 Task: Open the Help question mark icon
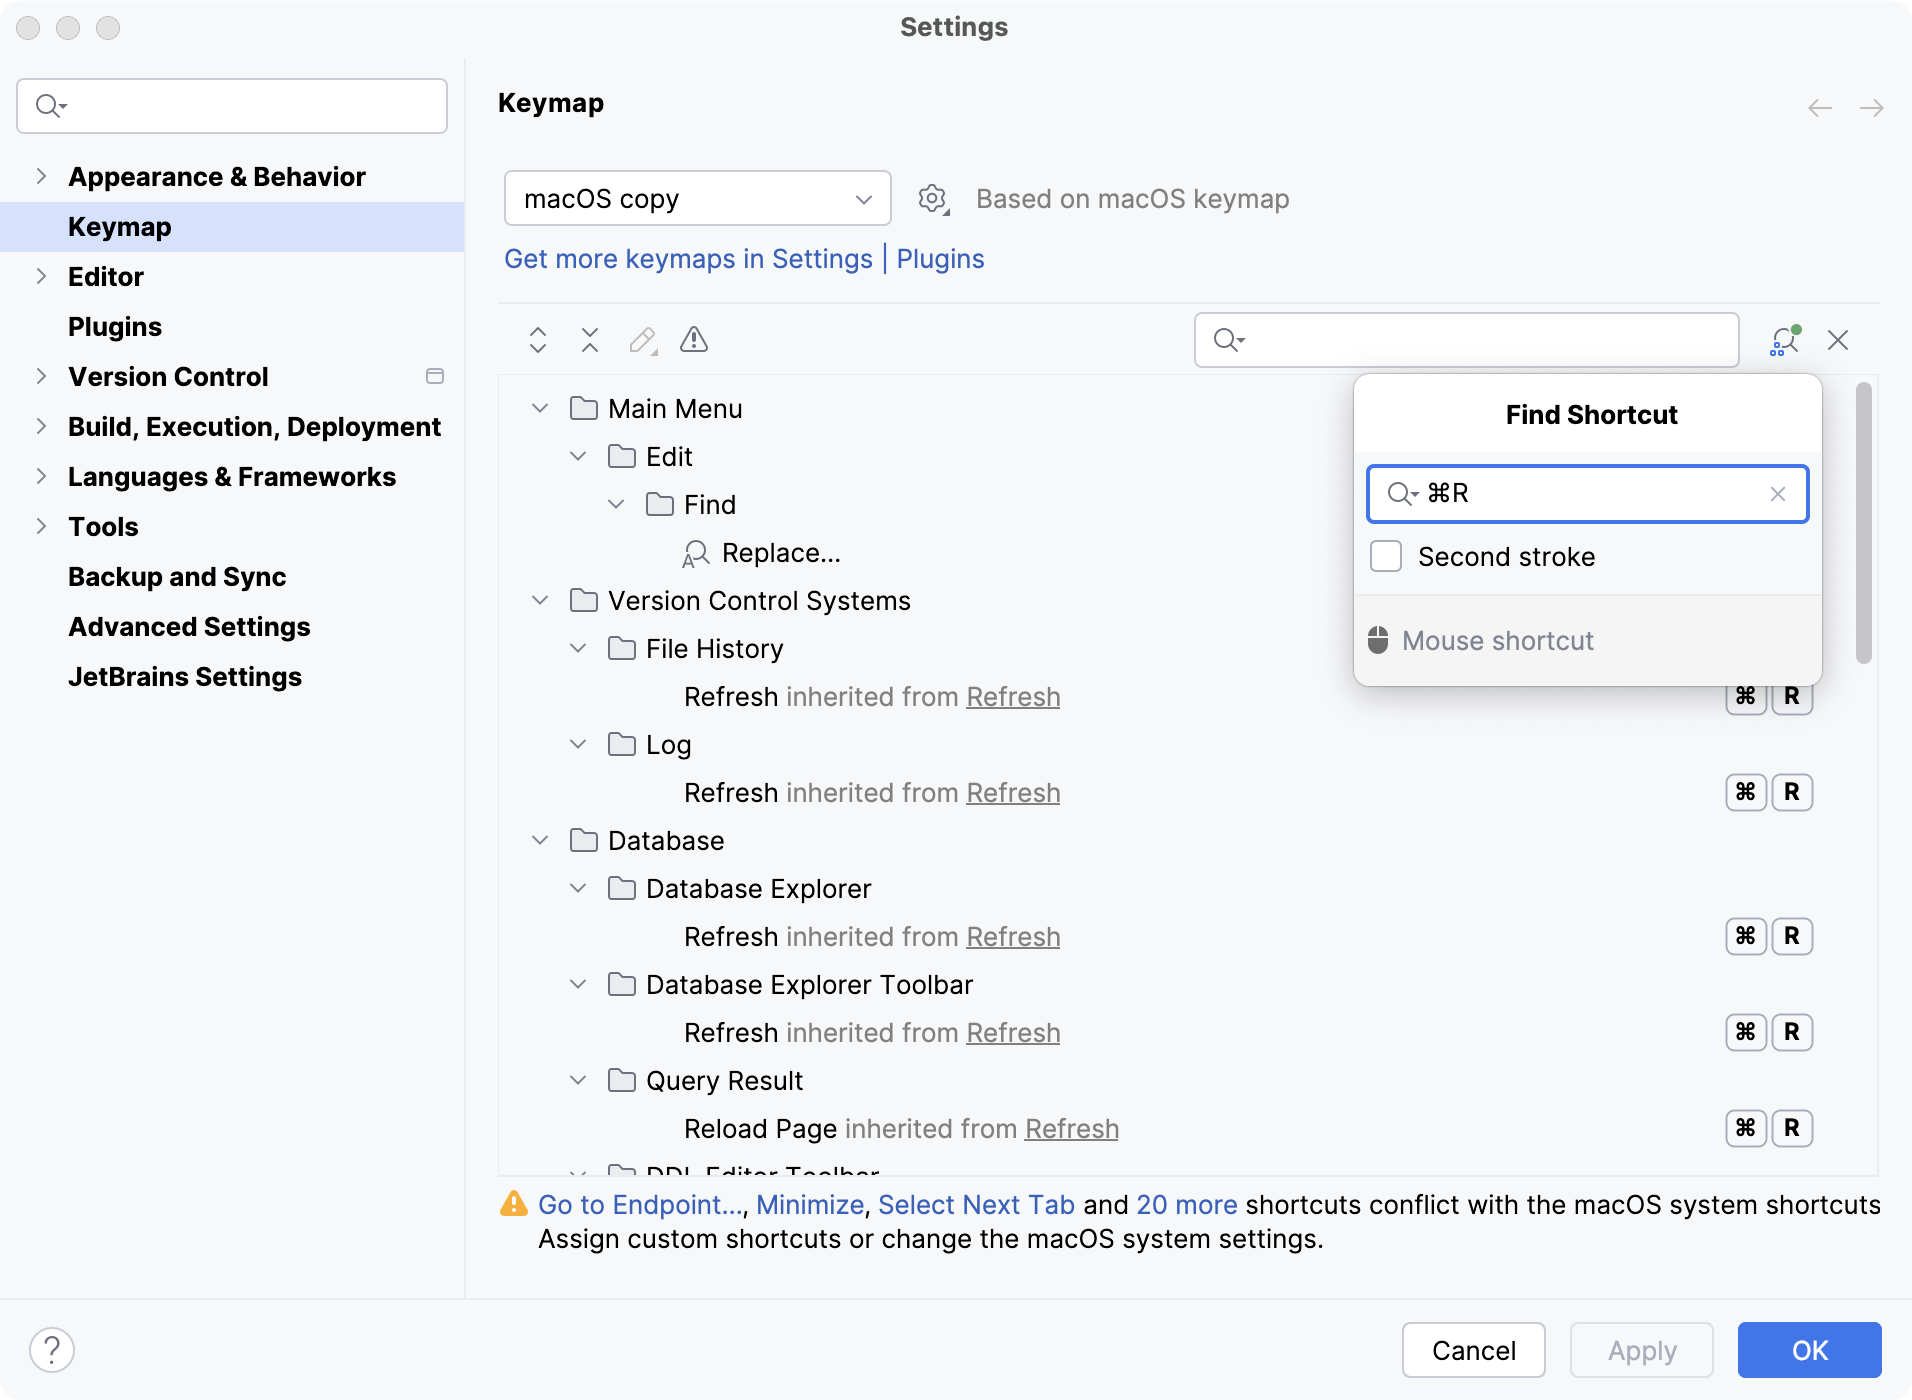pyautogui.click(x=53, y=1349)
